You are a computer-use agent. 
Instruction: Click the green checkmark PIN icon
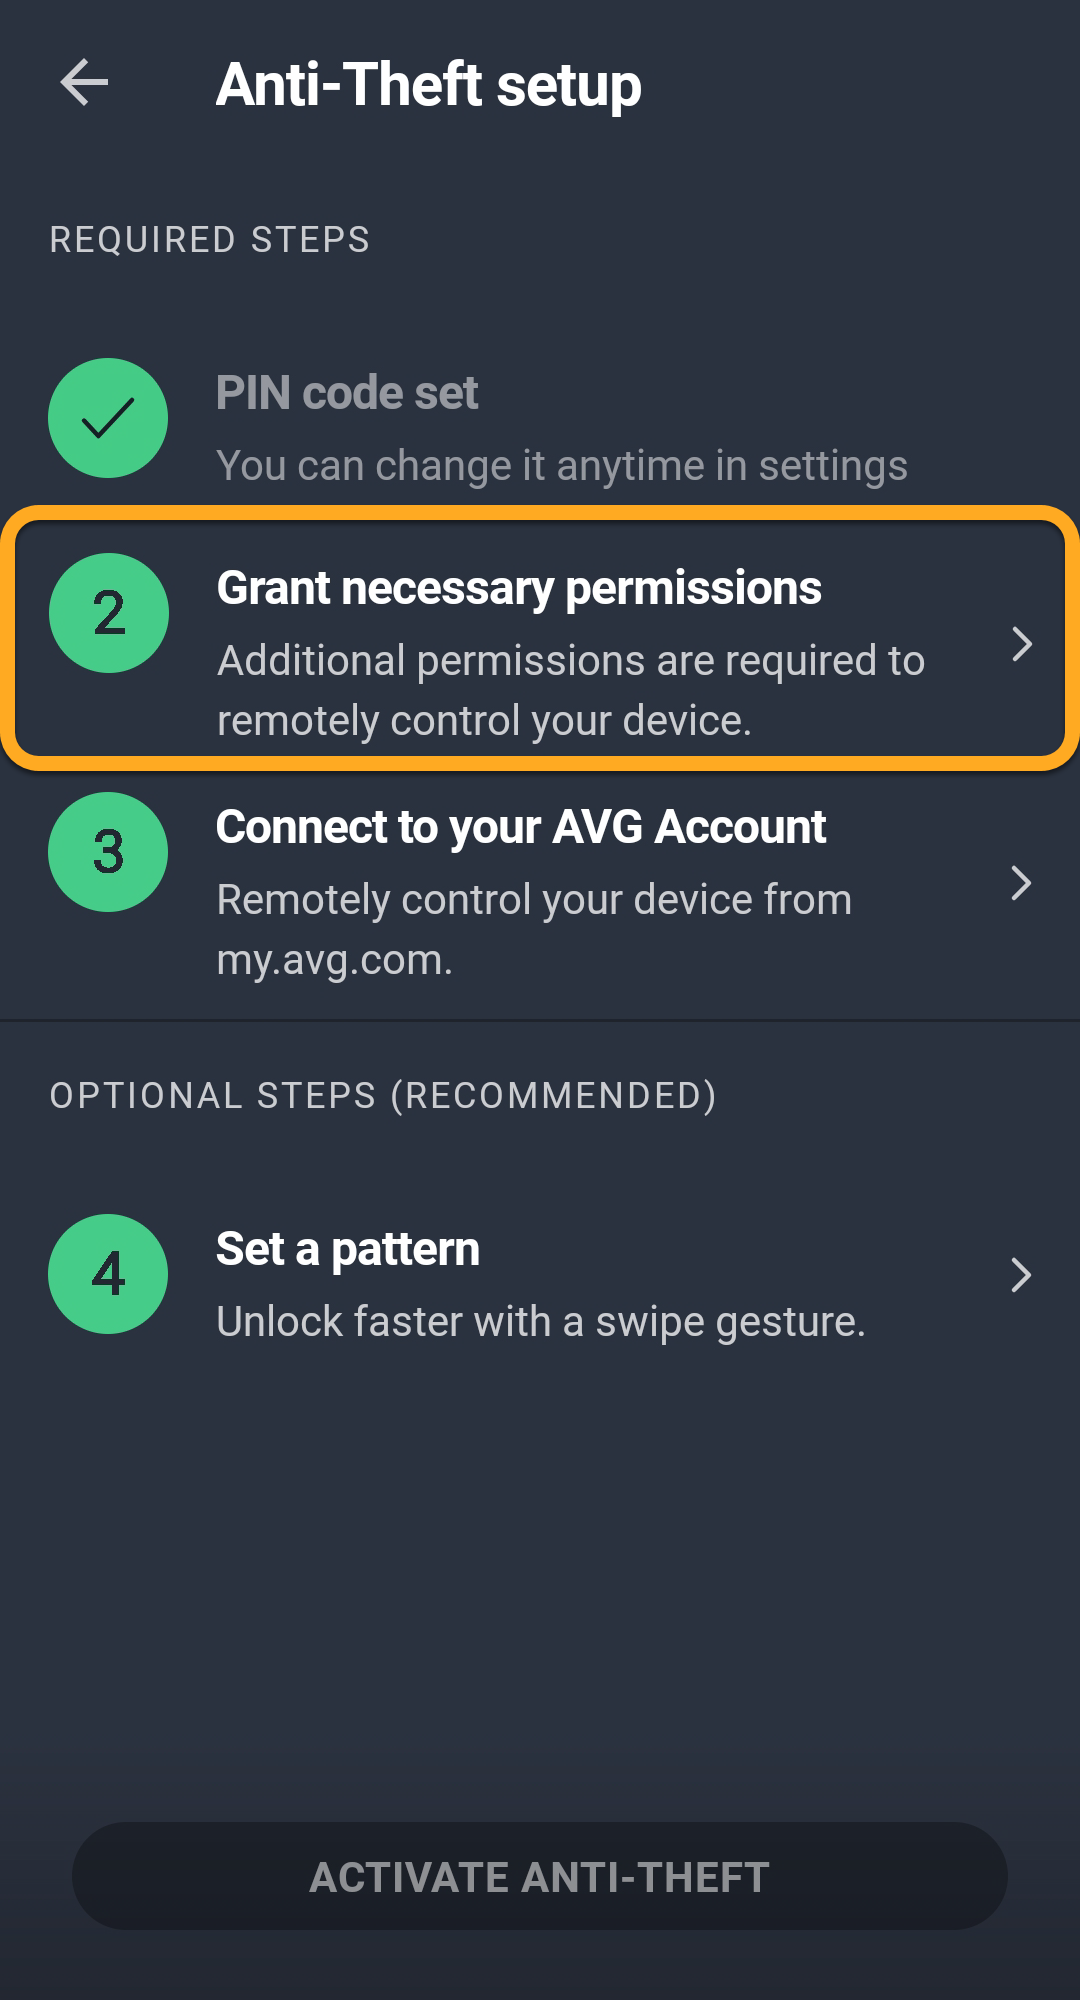(x=108, y=418)
